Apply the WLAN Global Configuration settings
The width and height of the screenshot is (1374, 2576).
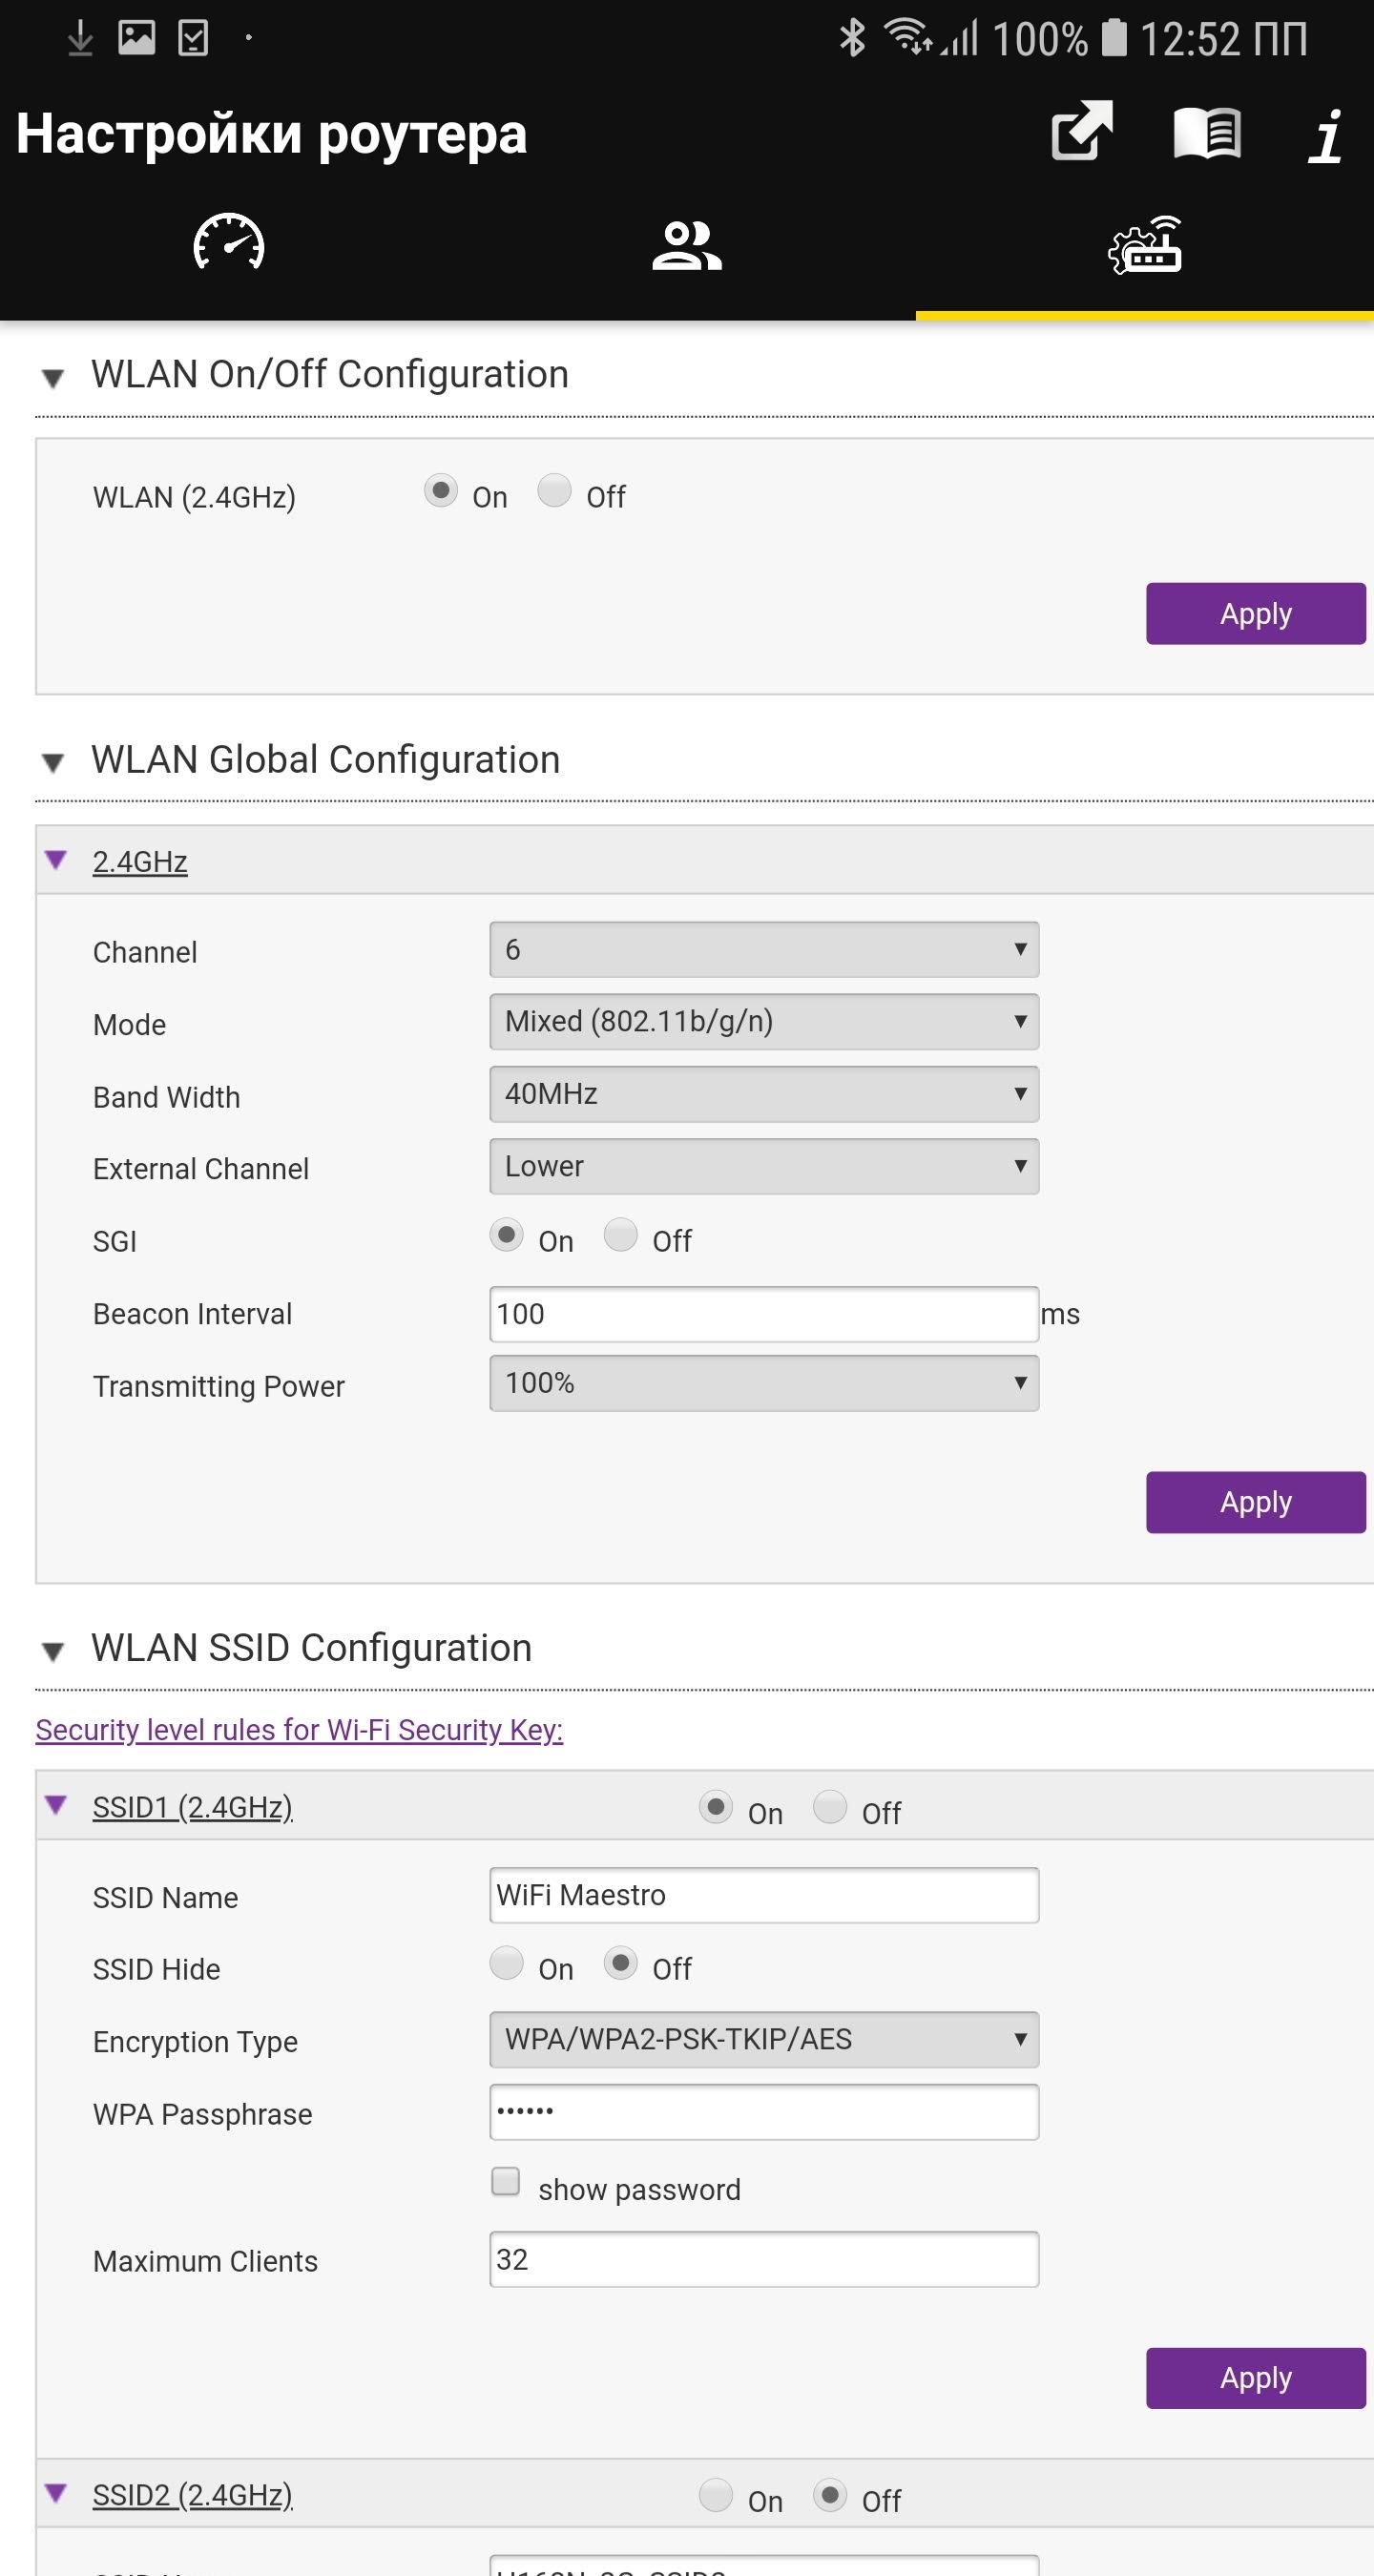click(x=1255, y=1502)
